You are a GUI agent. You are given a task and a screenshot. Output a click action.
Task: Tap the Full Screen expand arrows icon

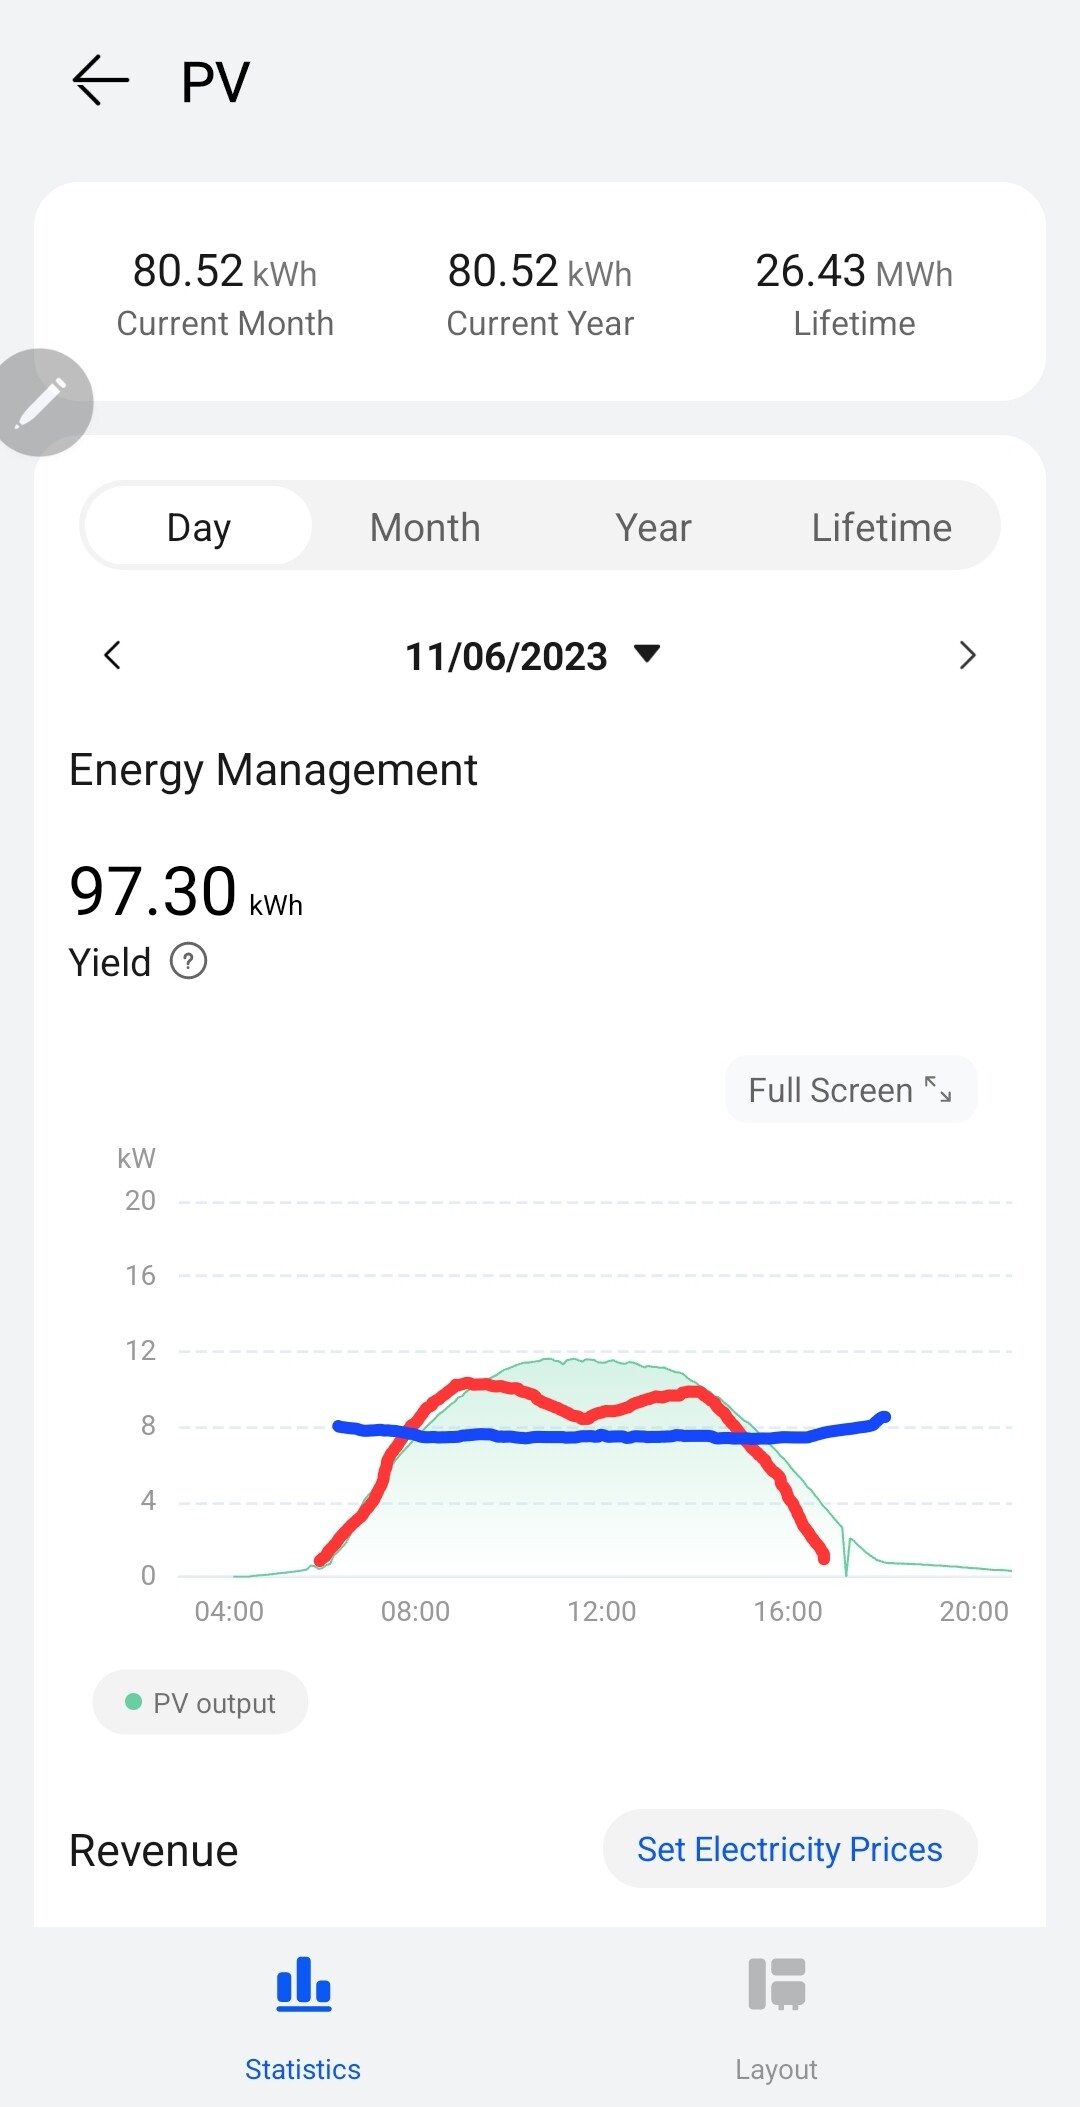938,1089
